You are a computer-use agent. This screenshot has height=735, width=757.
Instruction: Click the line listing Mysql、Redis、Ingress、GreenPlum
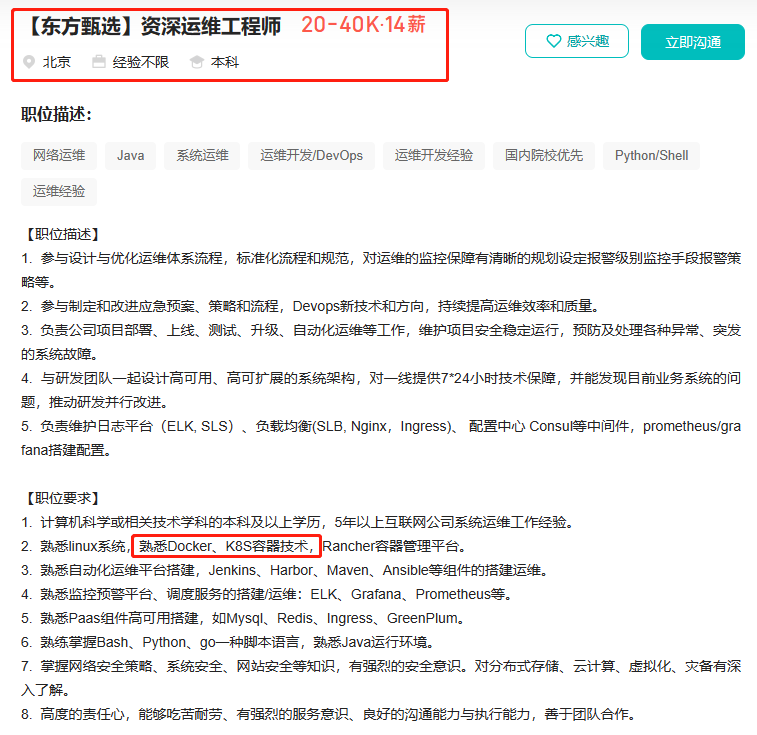(243, 618)
